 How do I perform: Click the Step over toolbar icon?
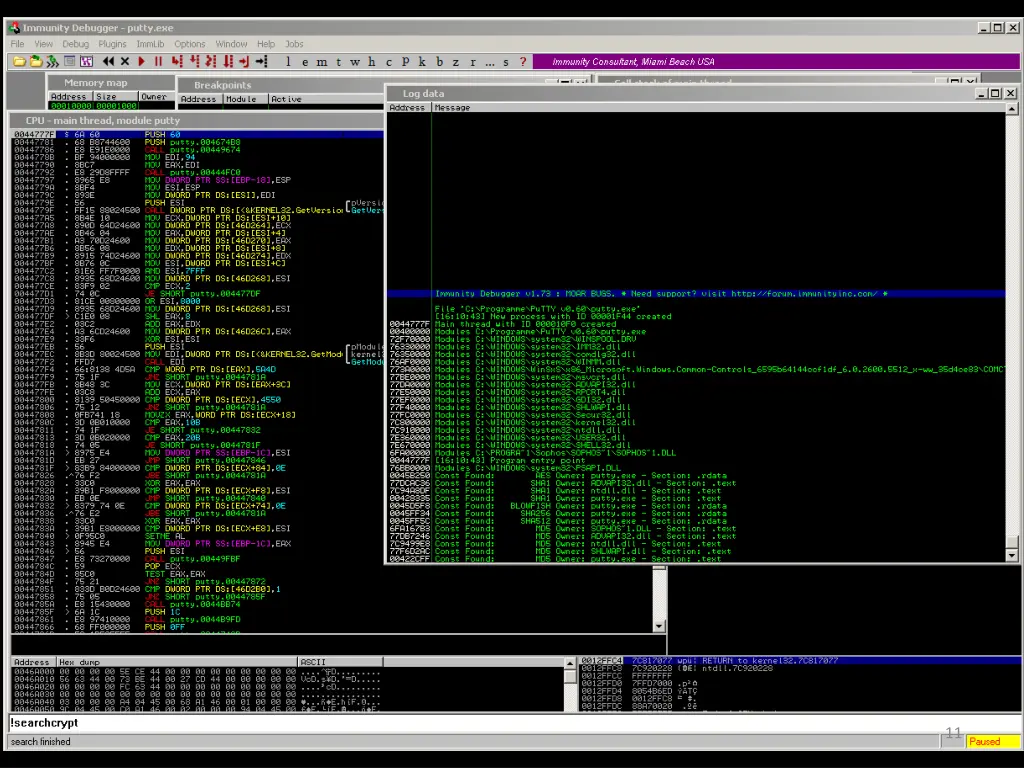click(194, 61)
